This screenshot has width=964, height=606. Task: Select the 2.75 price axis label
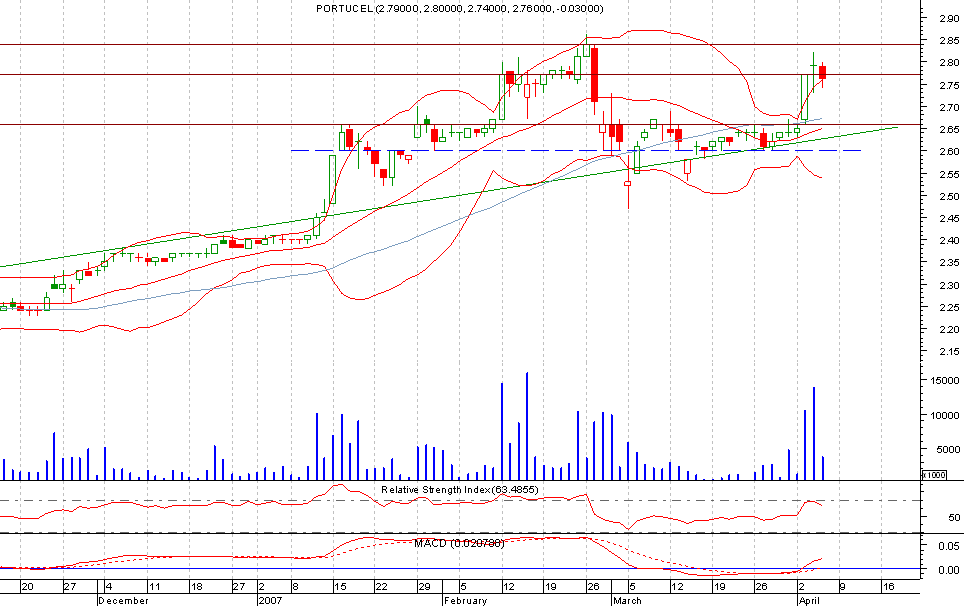click(949, 85)
